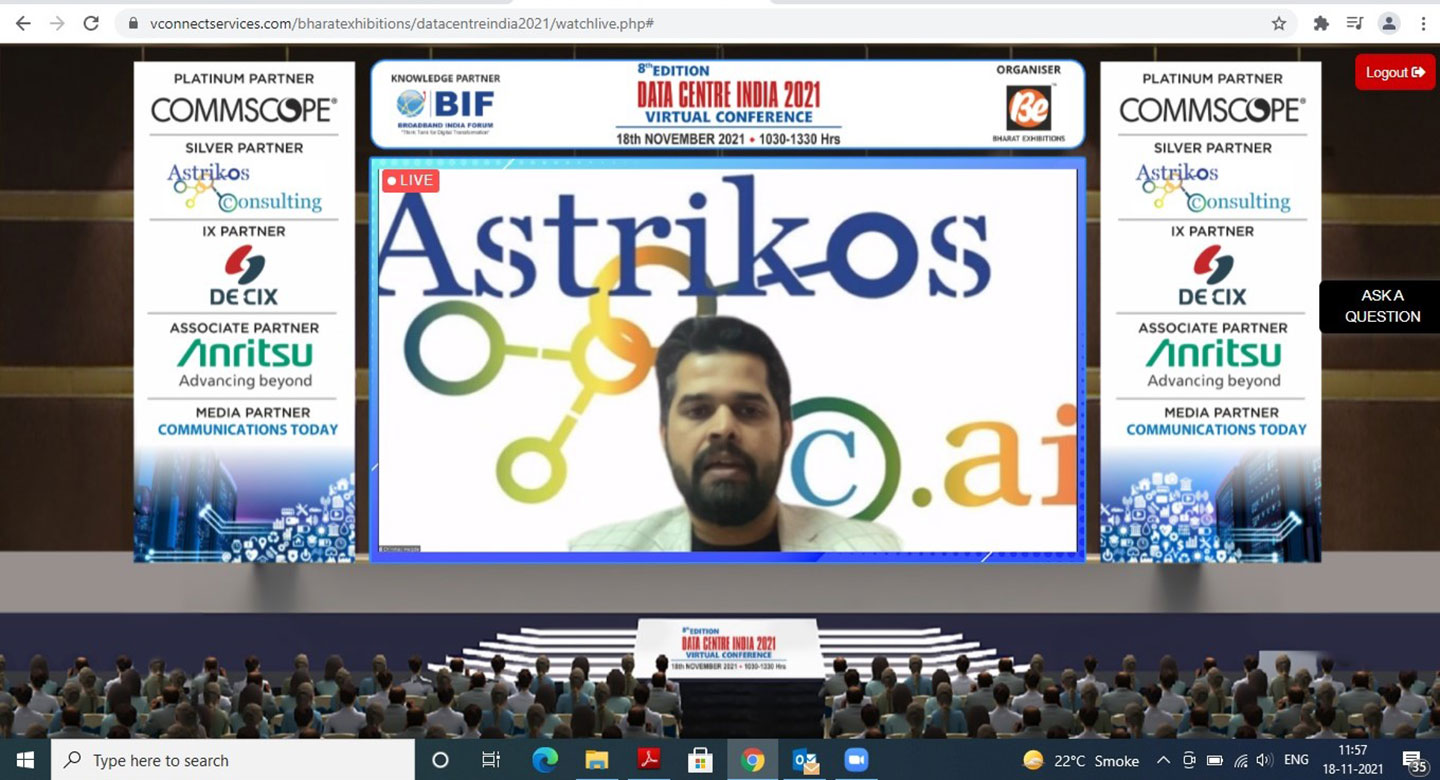Open the Windows Start menu

[24, 760]
